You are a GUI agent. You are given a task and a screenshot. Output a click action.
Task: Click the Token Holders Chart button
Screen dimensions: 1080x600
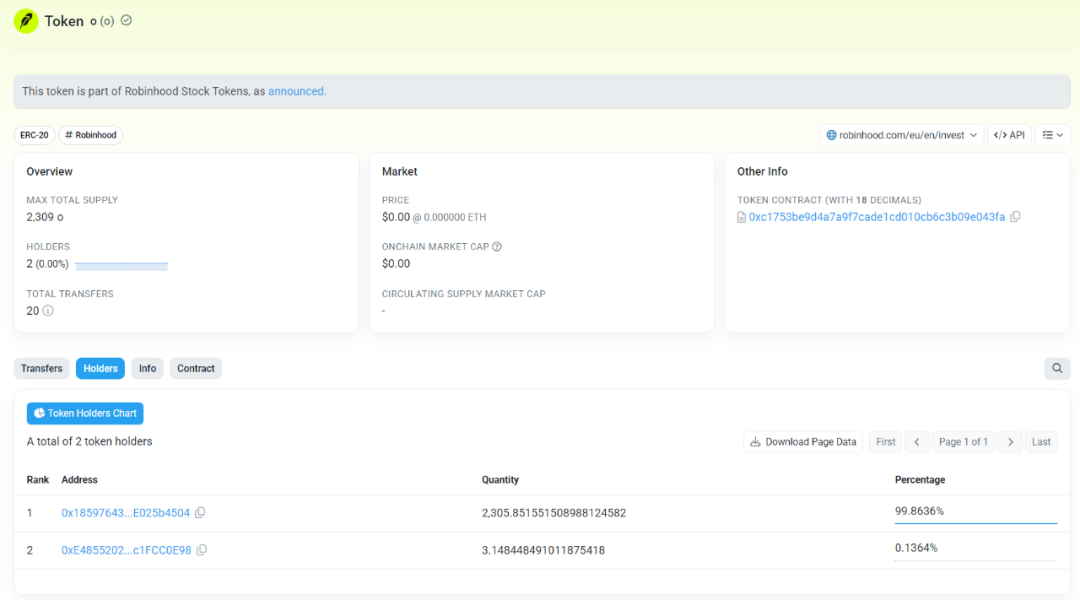(x=85, y=413)
